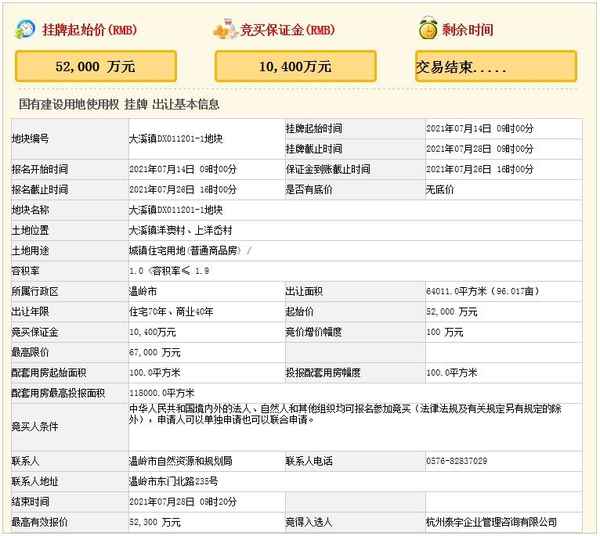
Task: Select the 挂牌起始价(RMB) heading
Action: point(90,30)
